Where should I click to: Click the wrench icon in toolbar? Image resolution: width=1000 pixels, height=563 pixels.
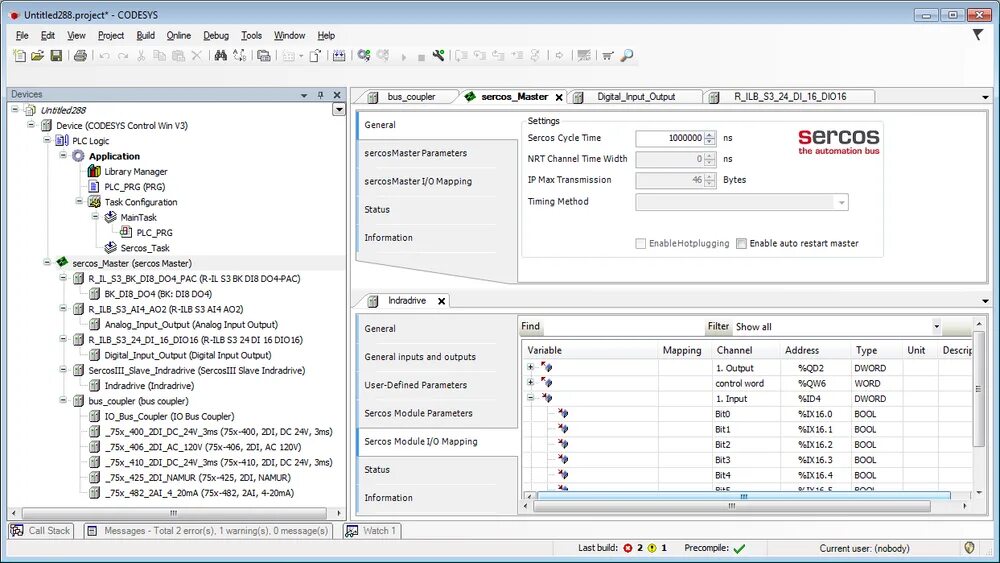(439, 56)
